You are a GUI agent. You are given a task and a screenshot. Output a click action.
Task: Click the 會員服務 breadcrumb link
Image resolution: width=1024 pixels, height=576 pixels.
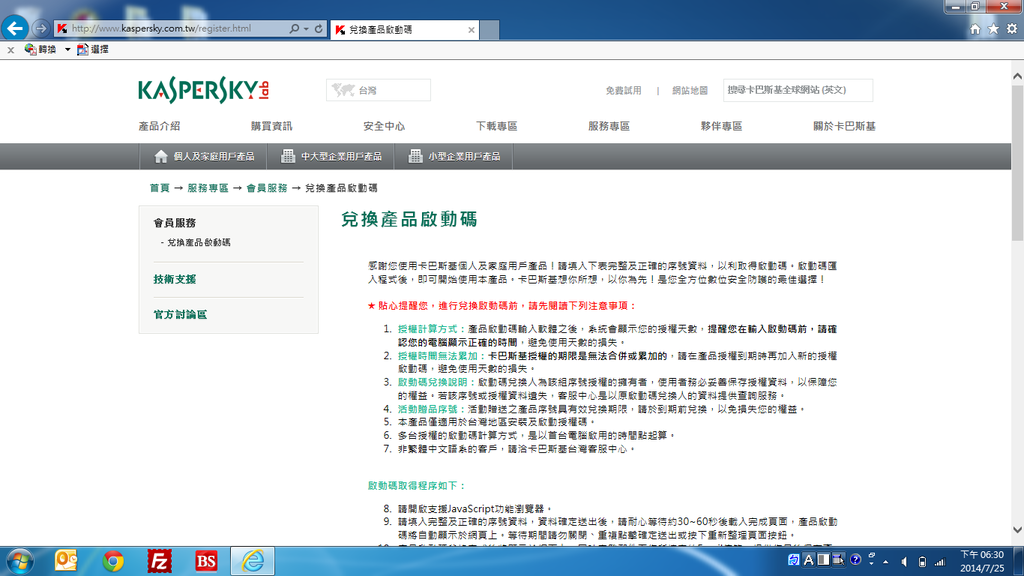[x=266, y=188]
